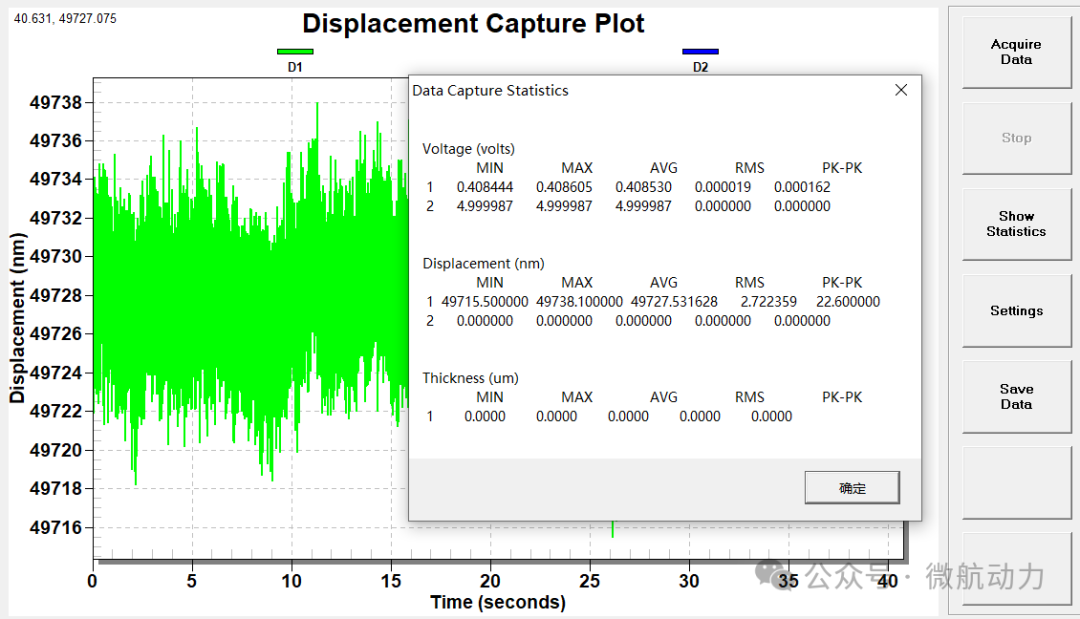Viewport: 1080px width, 619px height.
Task: Select voltage RMS value 0.000019
Action: (723, 187)
